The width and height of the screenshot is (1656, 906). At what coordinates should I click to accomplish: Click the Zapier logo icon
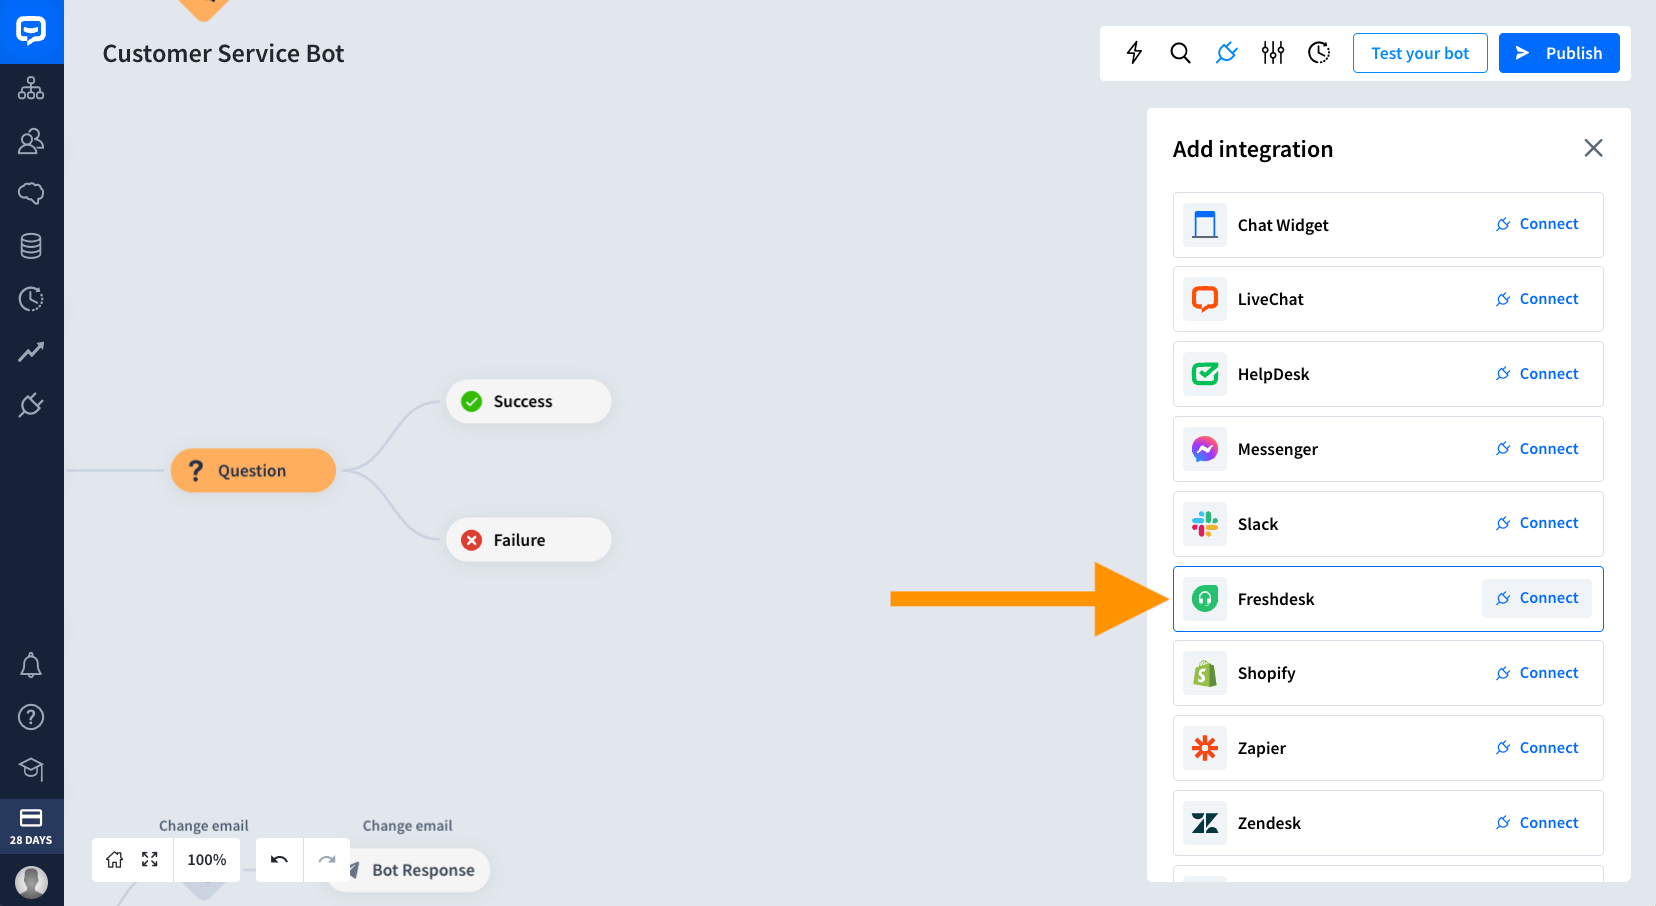(1205, 748)
